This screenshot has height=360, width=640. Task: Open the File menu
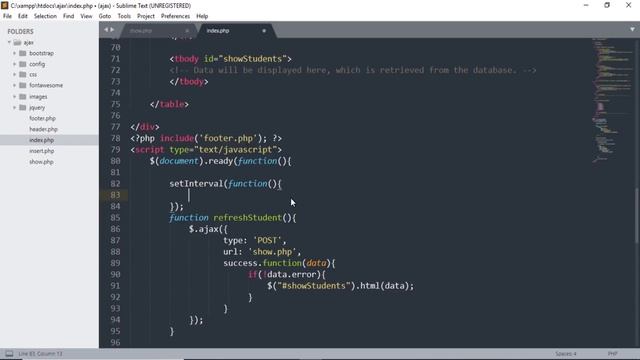(x=7, y=16)
